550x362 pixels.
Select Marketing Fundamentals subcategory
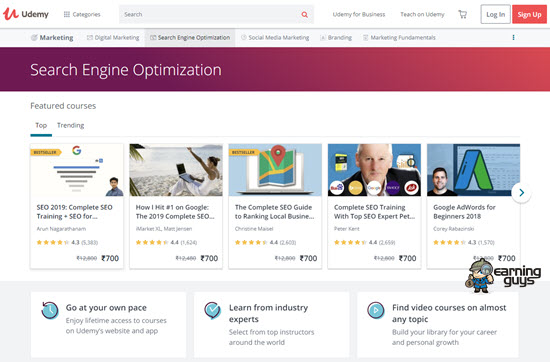[x=399, y=38]
